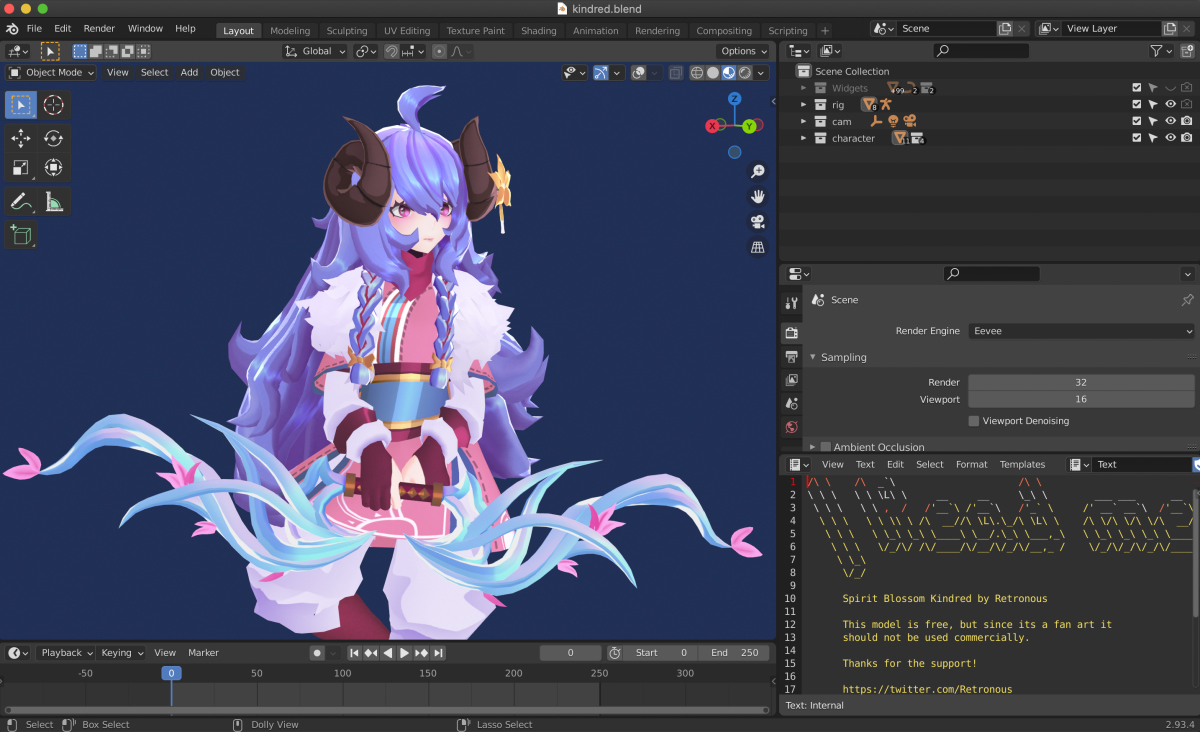Activate the 3D Cursor tool
The height and width of the screenshot is (732, 1200).
coord(54,105)
